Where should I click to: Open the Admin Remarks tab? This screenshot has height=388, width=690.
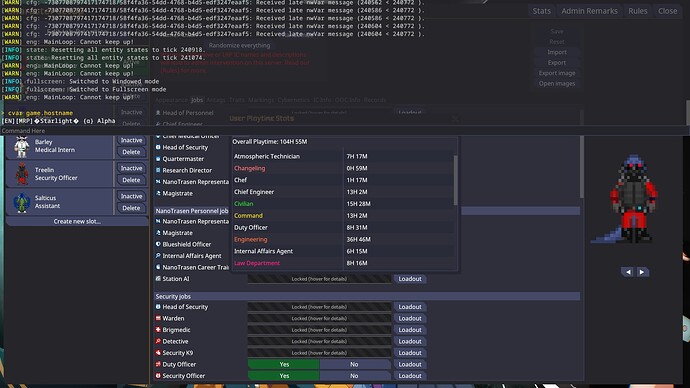pos(589,11)
